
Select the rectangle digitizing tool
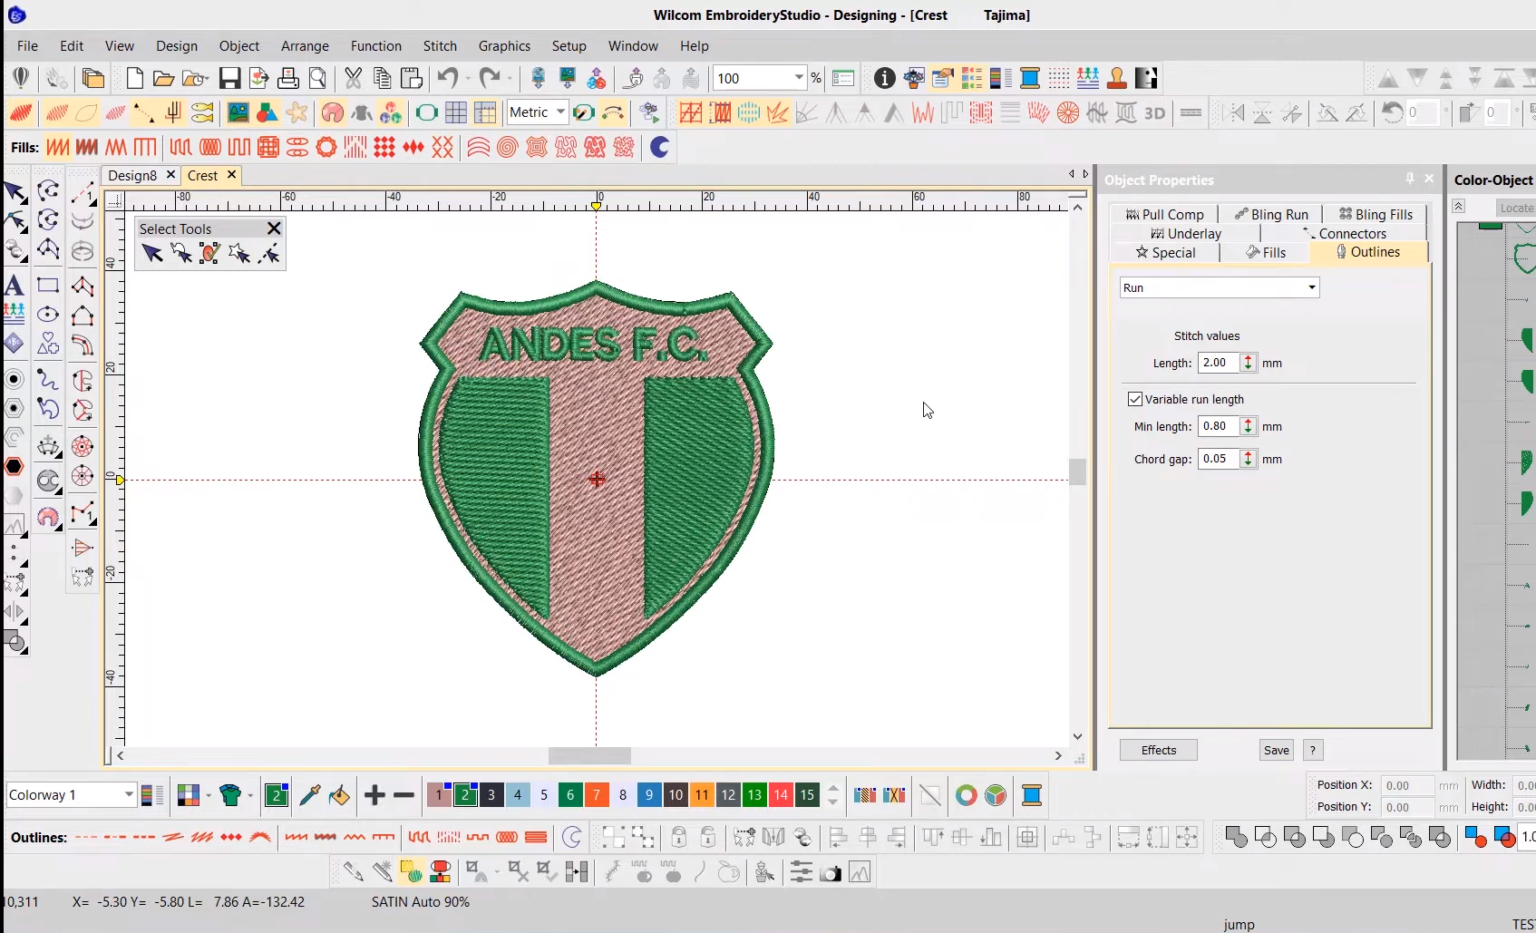point(48,285)
